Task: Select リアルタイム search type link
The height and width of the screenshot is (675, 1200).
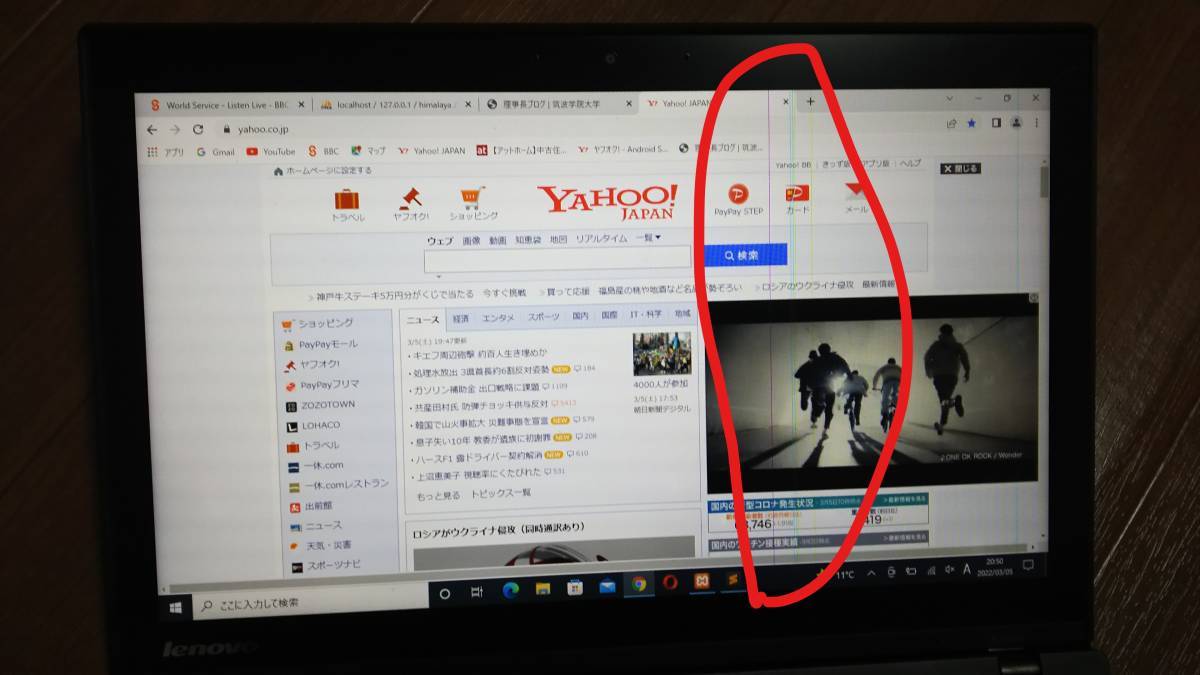Action: click(x=601, y=239)
